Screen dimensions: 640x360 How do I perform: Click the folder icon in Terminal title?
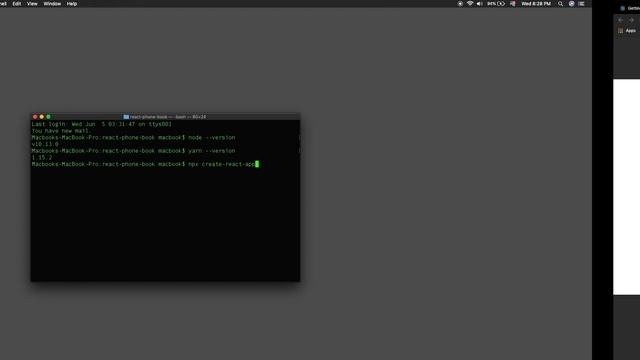[126, 117]
